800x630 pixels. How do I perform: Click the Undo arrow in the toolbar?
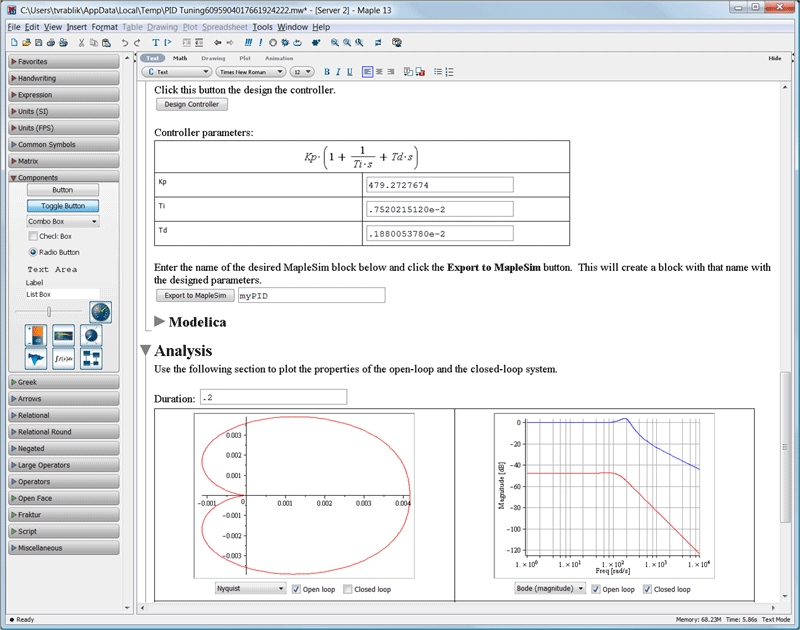pyautogui.click(x=125, y=43)
